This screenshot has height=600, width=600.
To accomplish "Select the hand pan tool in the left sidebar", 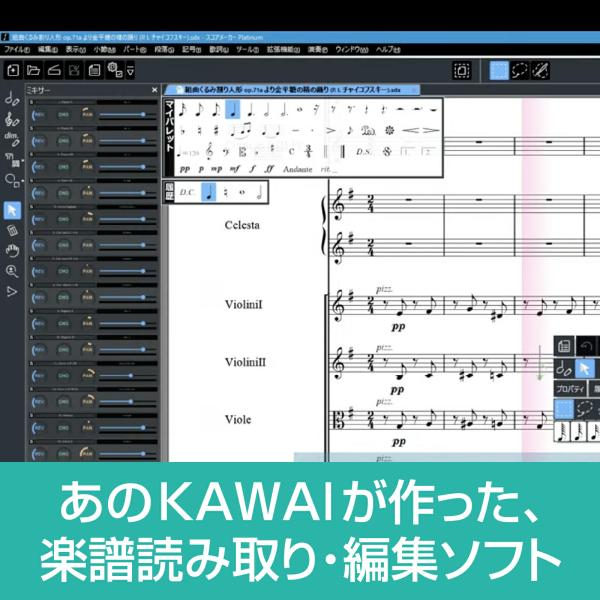I will click(12, 251).
